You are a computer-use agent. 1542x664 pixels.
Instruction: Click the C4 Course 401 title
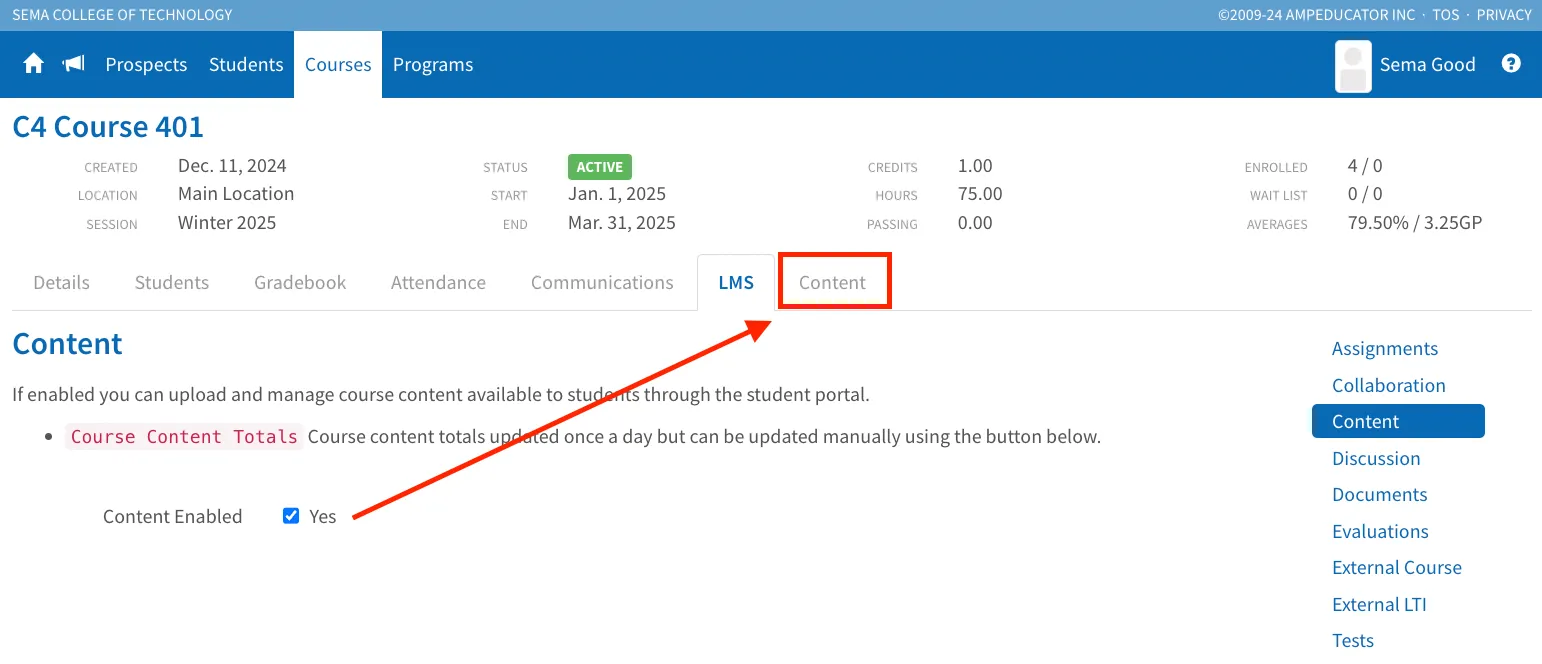[108, 127]
